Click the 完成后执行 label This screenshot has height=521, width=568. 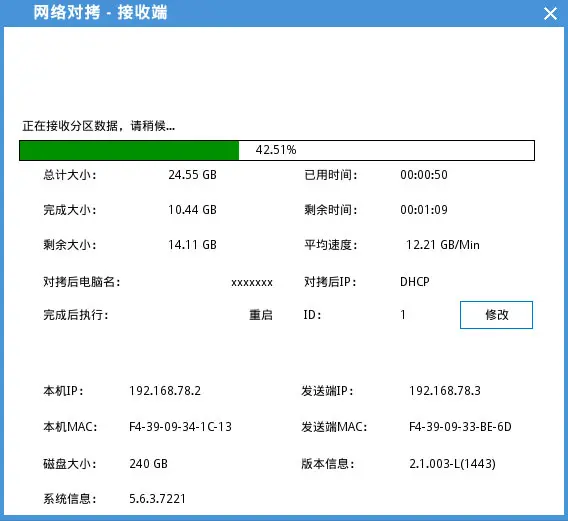click(x=76, y=315)
